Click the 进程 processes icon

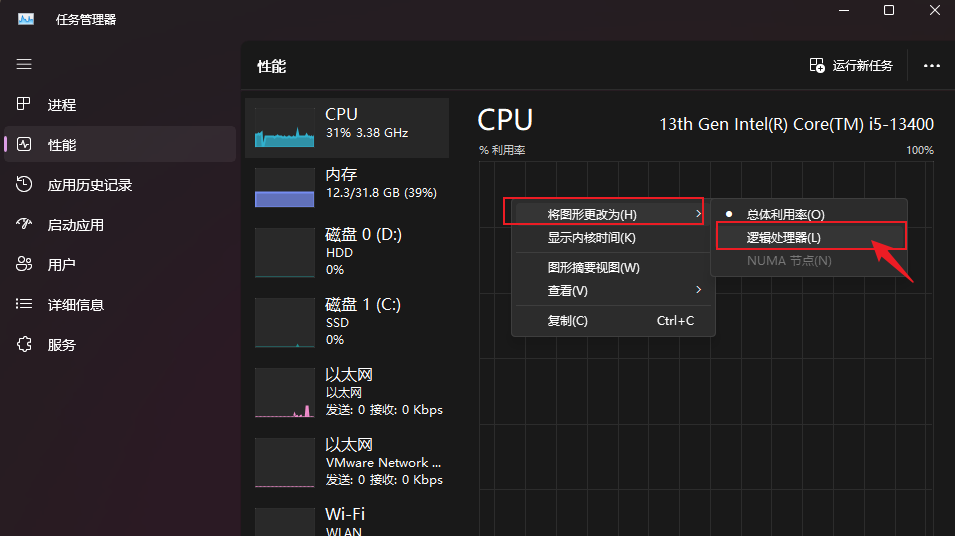click(24, 104)
